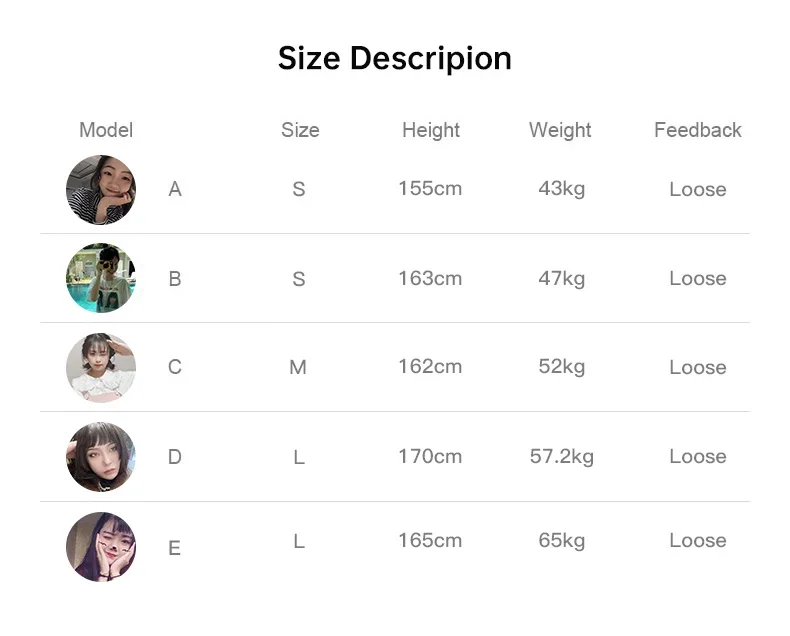
Task: Click the 57.2kg weight value
Action: click(562, 457)
